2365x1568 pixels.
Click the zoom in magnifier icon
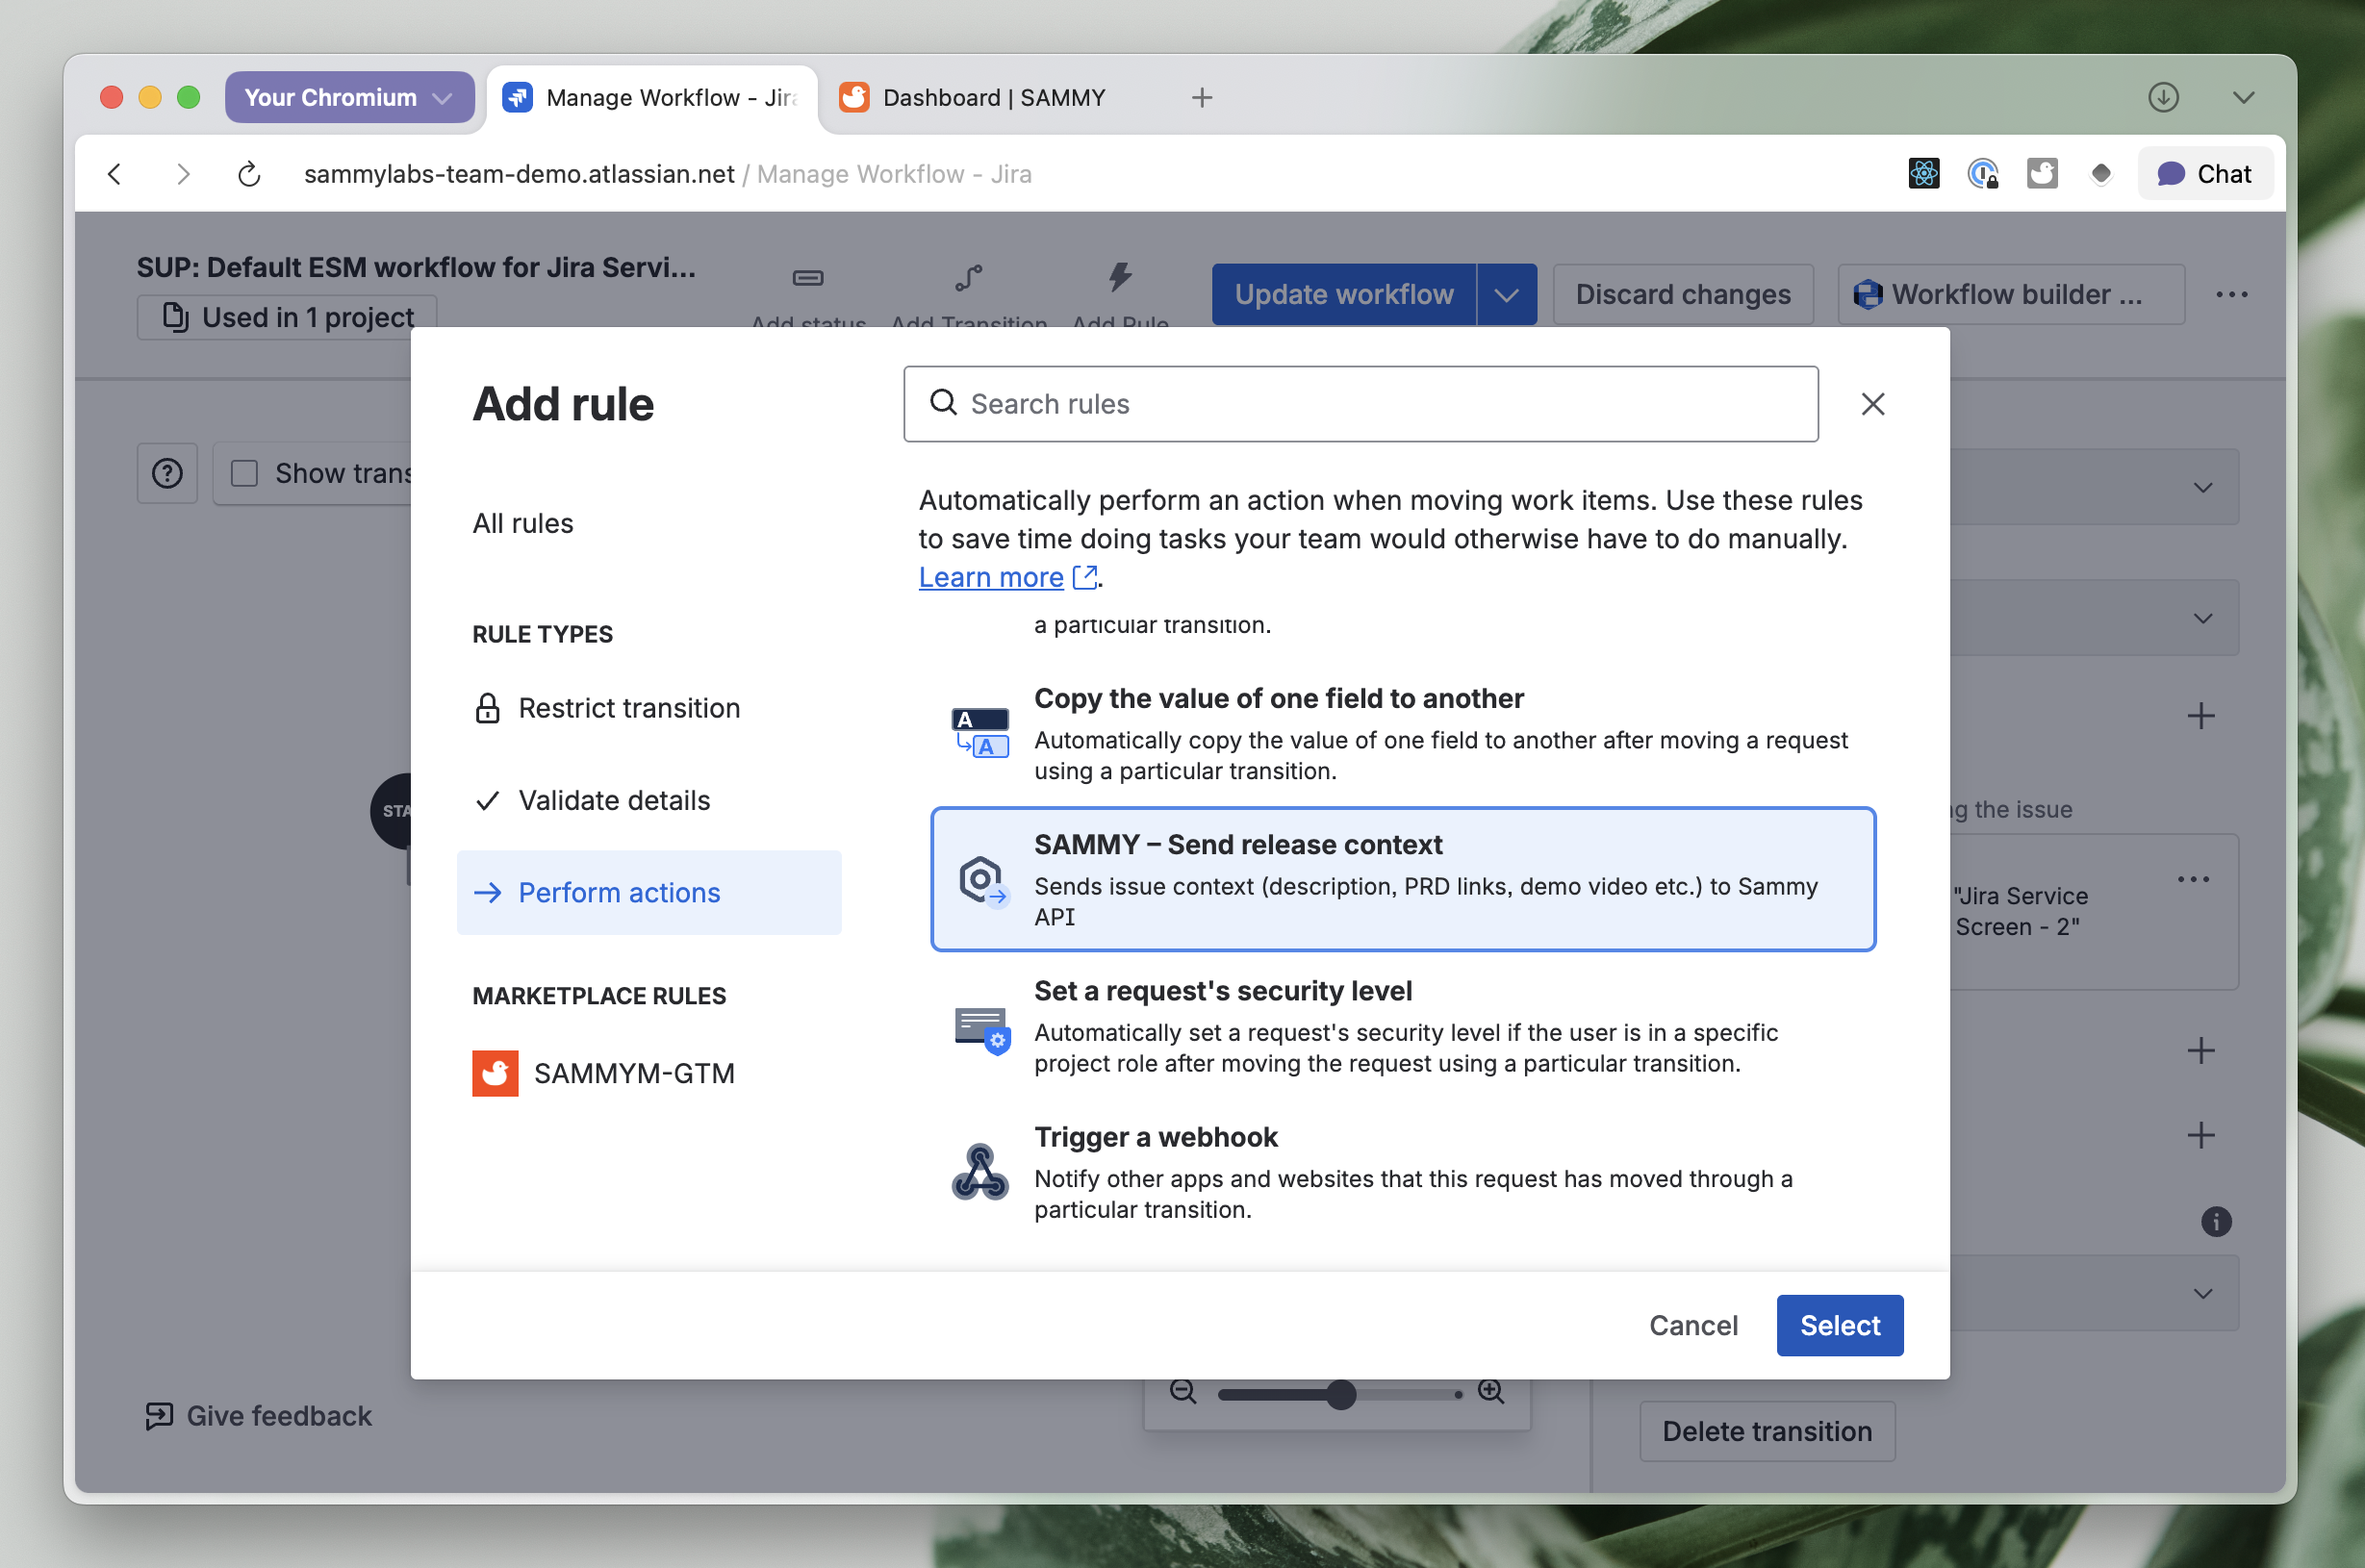[1490, 1391]
